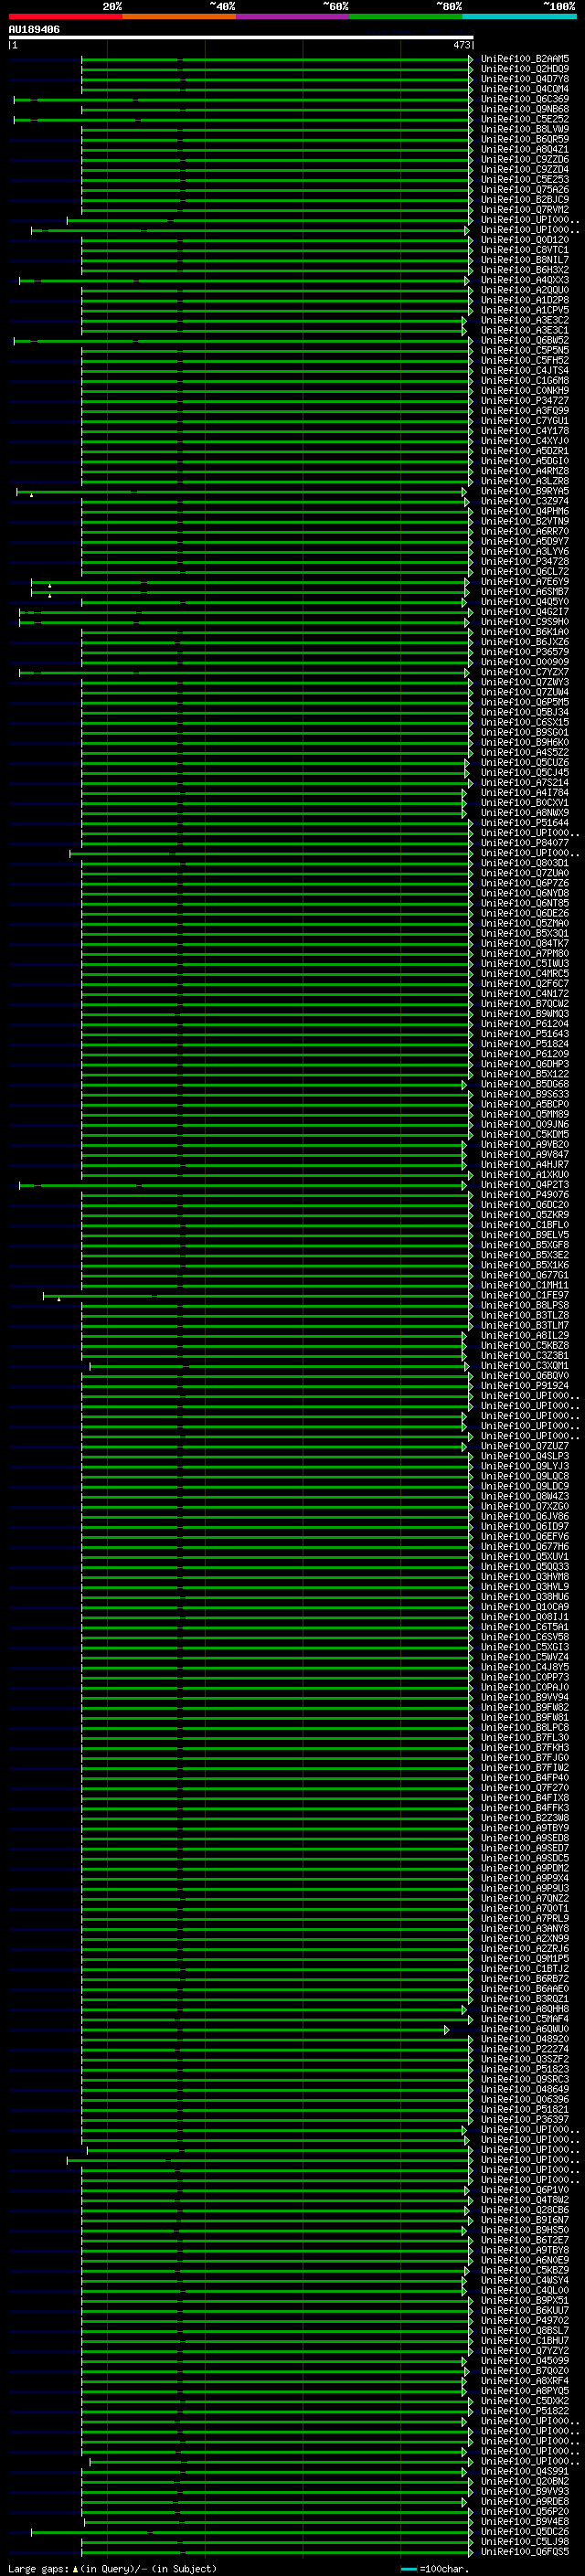Select the UniRef100_Q6P5M5 label
Viewport: 585px width, 2576px height.
pyautogui.click(x=525, y=702)
